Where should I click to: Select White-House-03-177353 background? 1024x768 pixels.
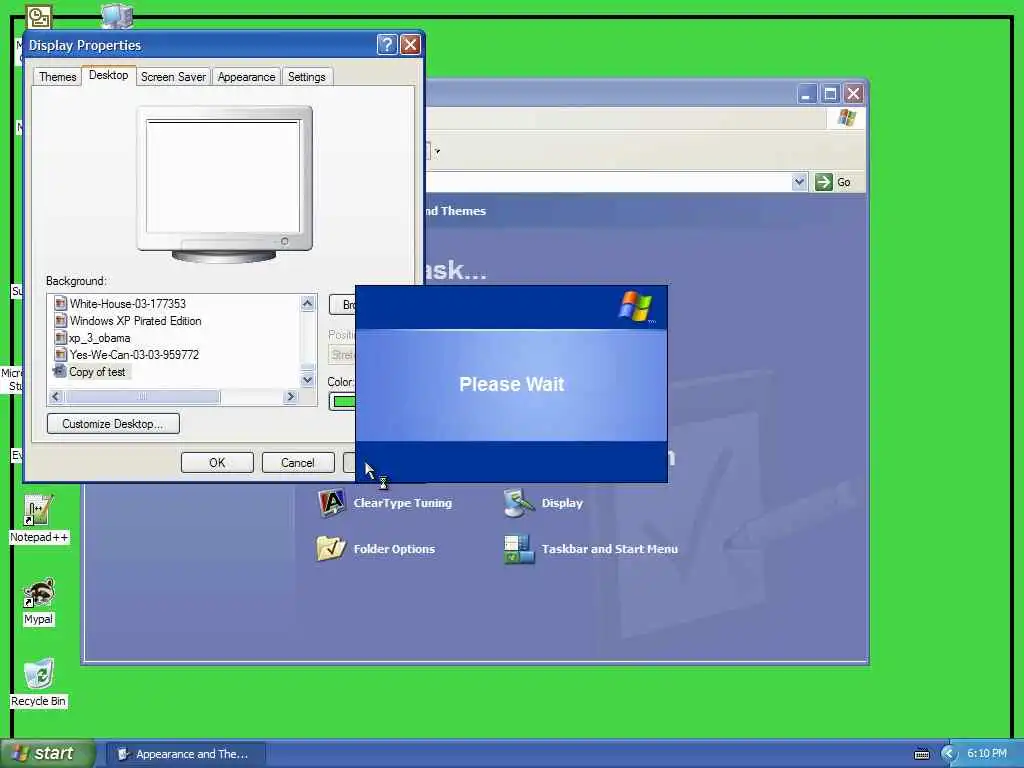pyautogui.click(x=127, y=304)
